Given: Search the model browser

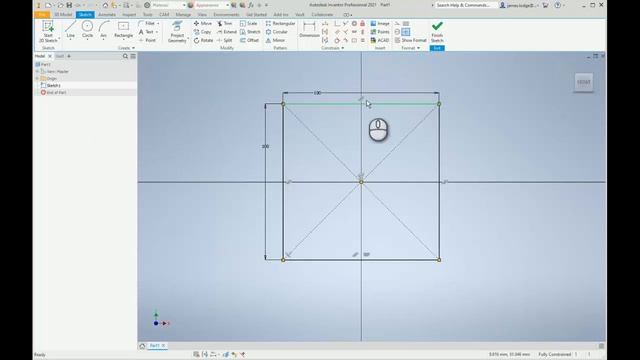Looking at the screenshot, I should (125, 56).
